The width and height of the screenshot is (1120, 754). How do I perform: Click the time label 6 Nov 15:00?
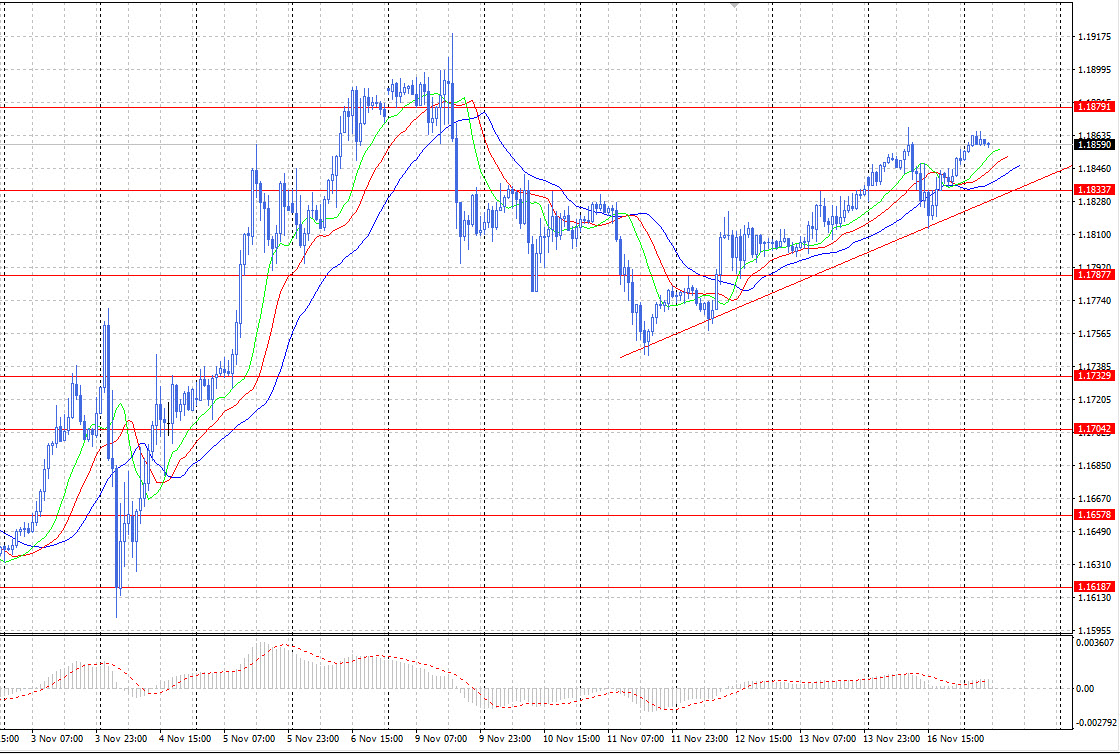377,738
